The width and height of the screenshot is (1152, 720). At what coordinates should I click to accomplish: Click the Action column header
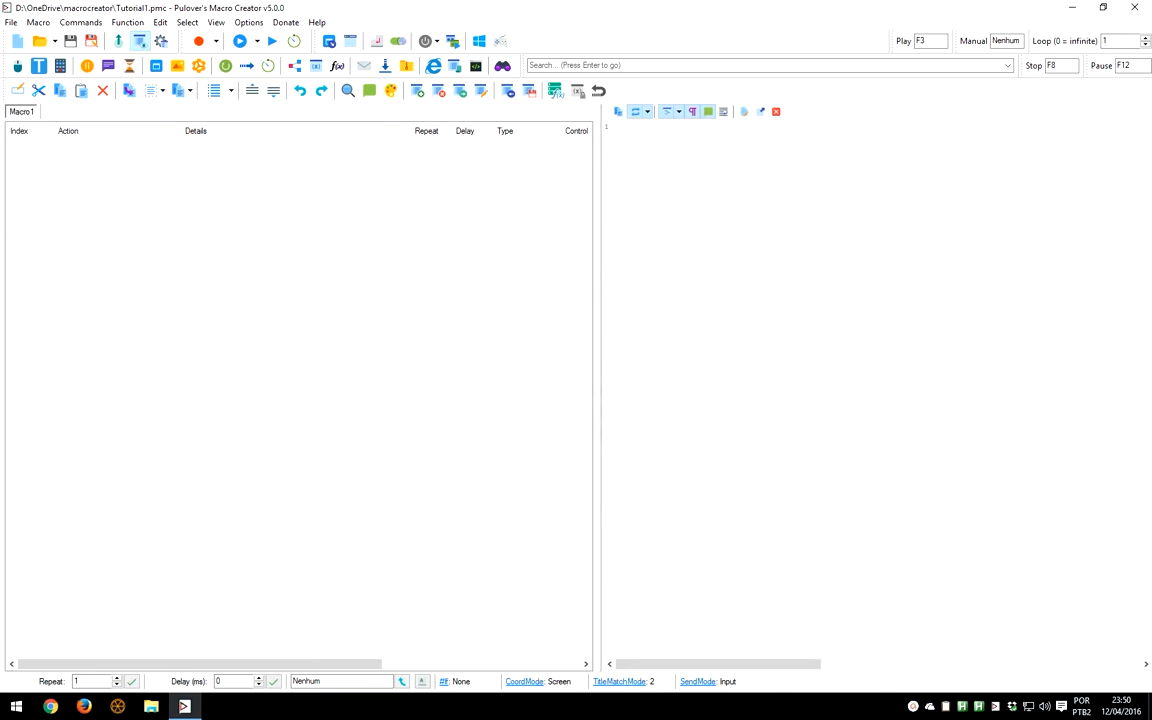click(68, 131)
